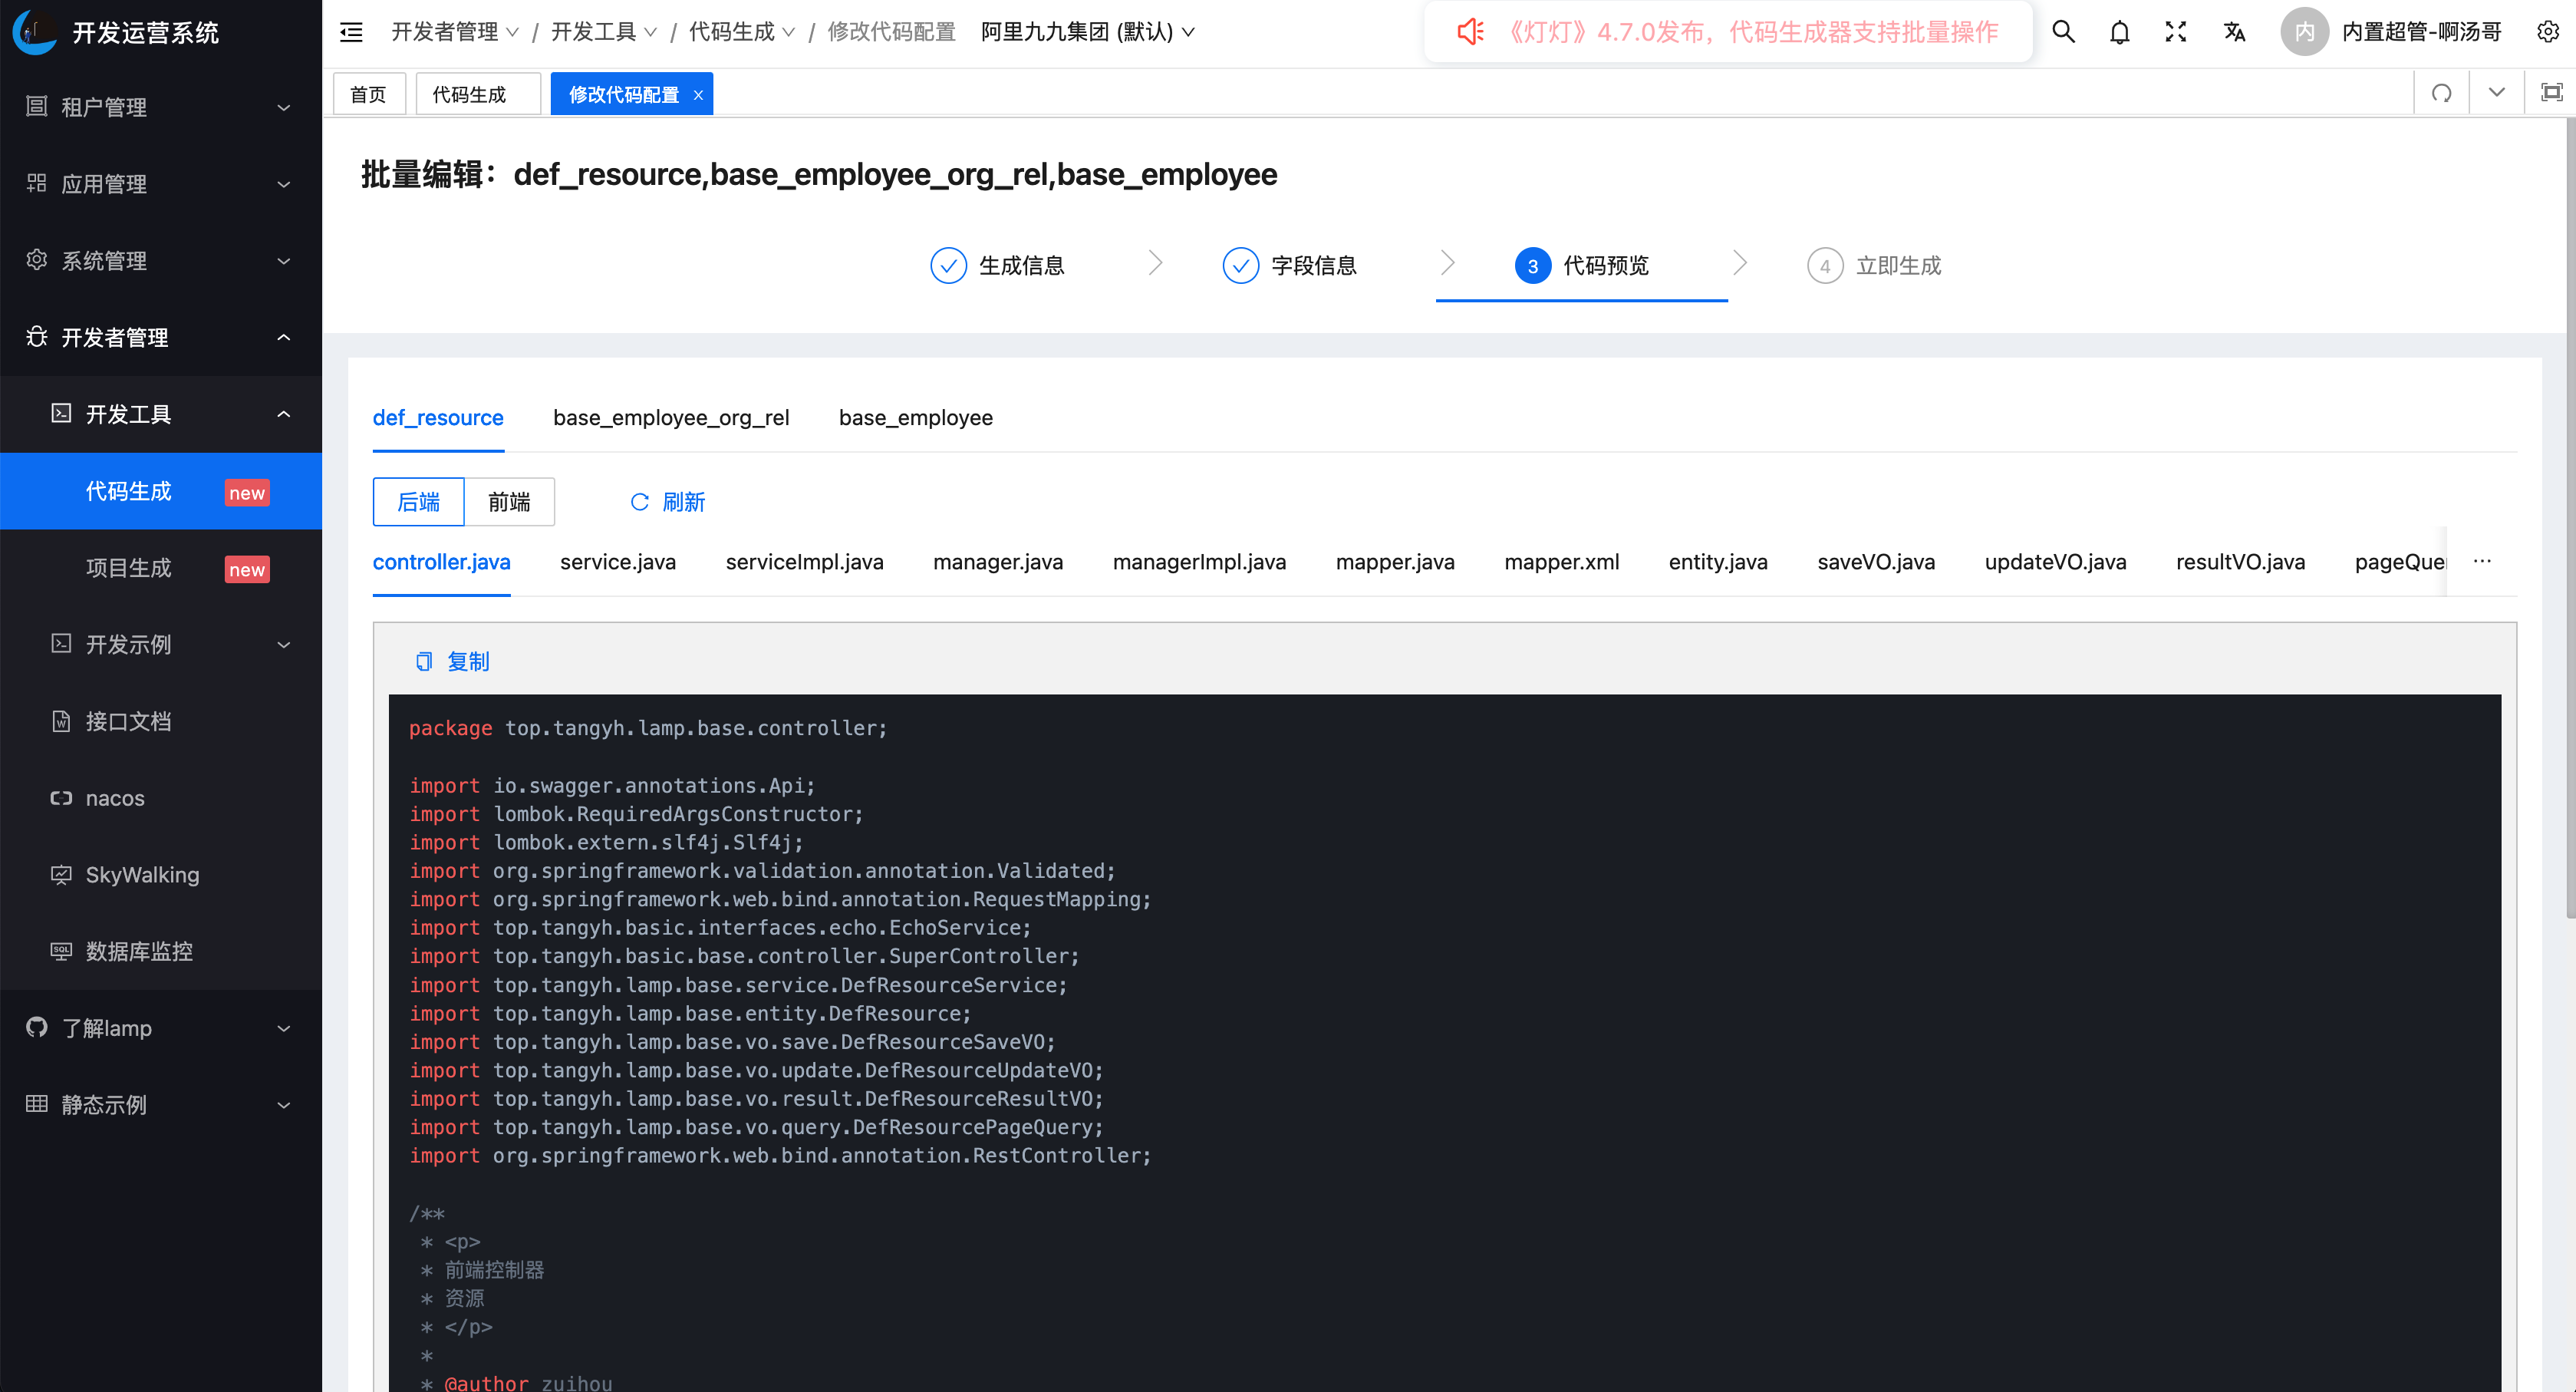Select the 后端 toggle button
The height and width of the screenshot is (1392, 2576).
tap(418, 502)
